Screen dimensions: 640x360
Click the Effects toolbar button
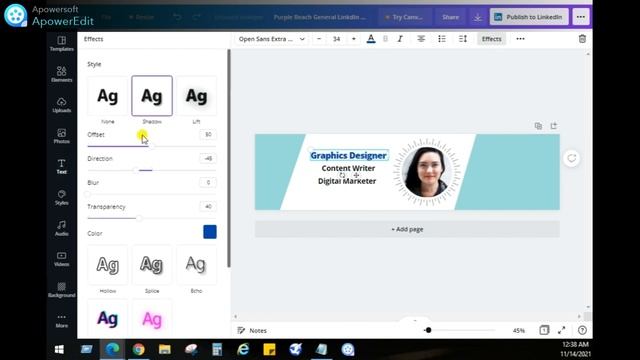pos(491,39)
